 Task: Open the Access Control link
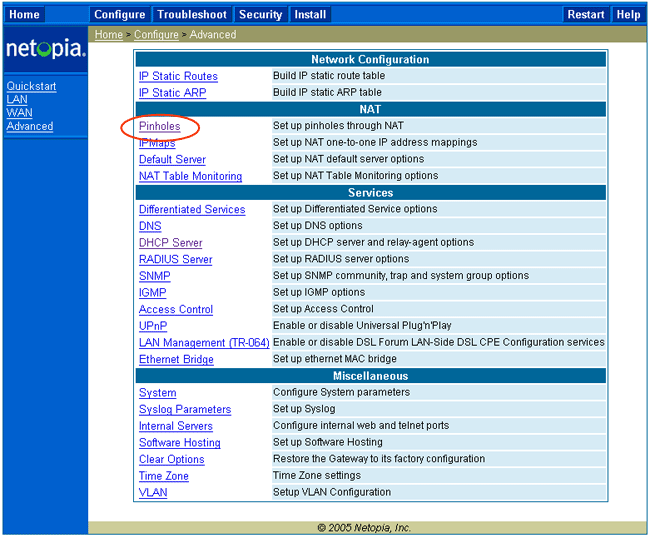click(x=176, y=310)
